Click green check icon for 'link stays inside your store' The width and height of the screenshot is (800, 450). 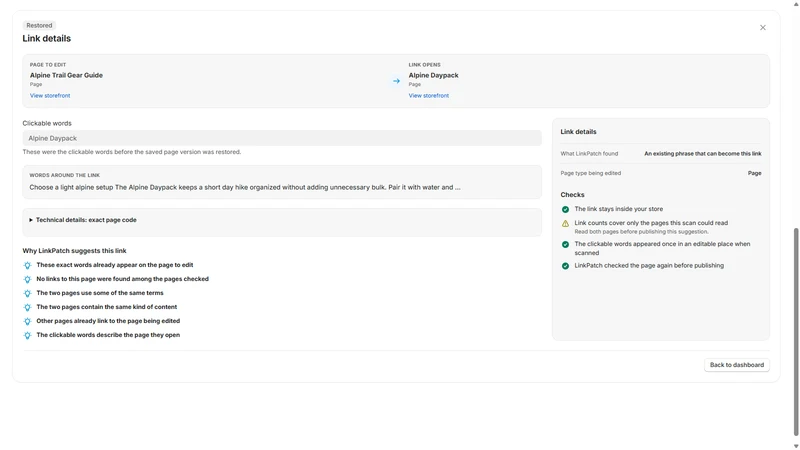565,209
